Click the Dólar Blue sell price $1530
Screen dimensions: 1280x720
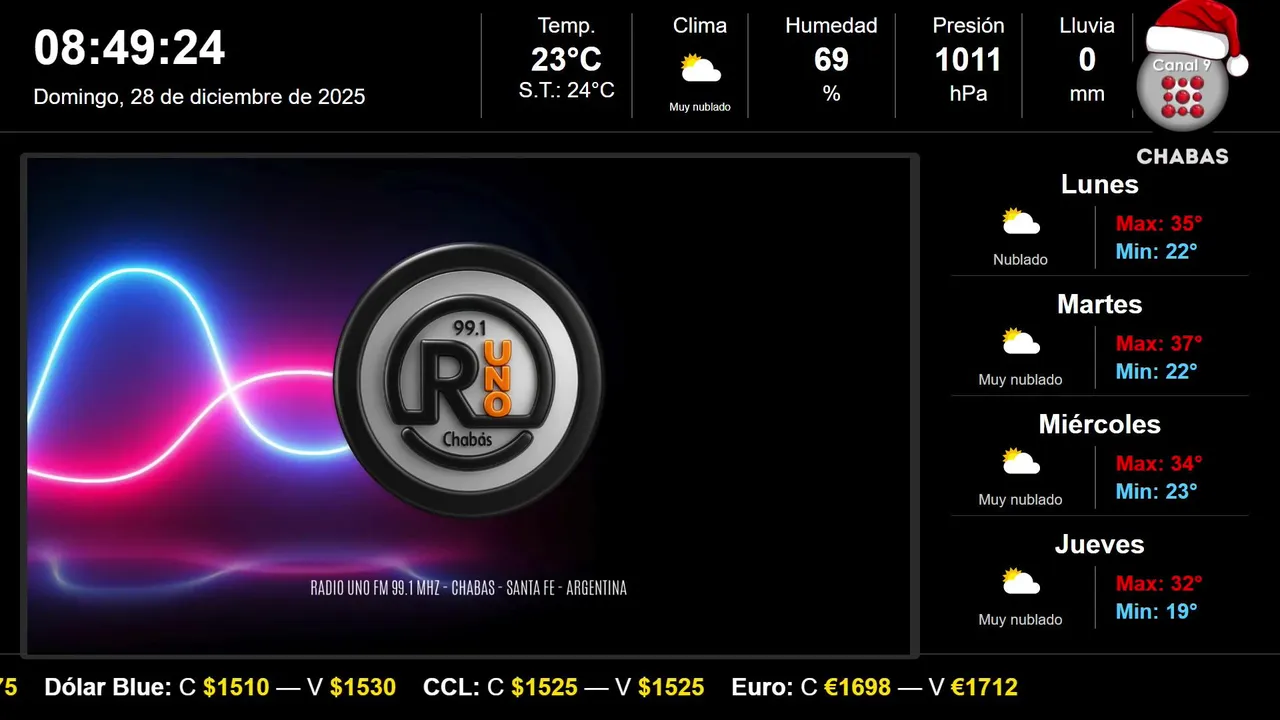tap(363, 688)
